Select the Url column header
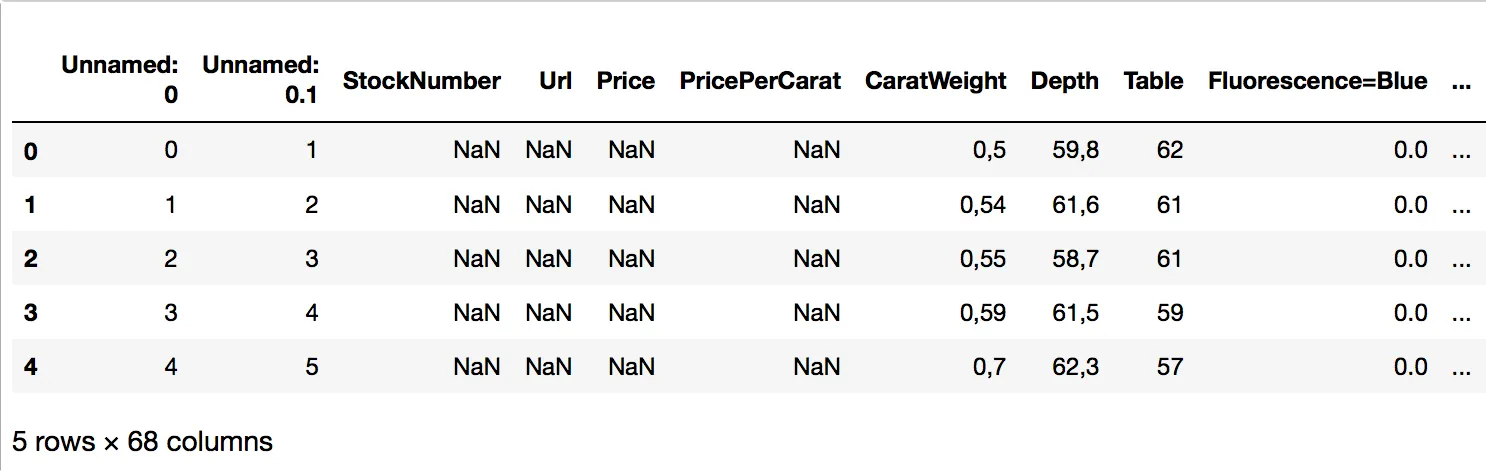 (x=555, y=81)
